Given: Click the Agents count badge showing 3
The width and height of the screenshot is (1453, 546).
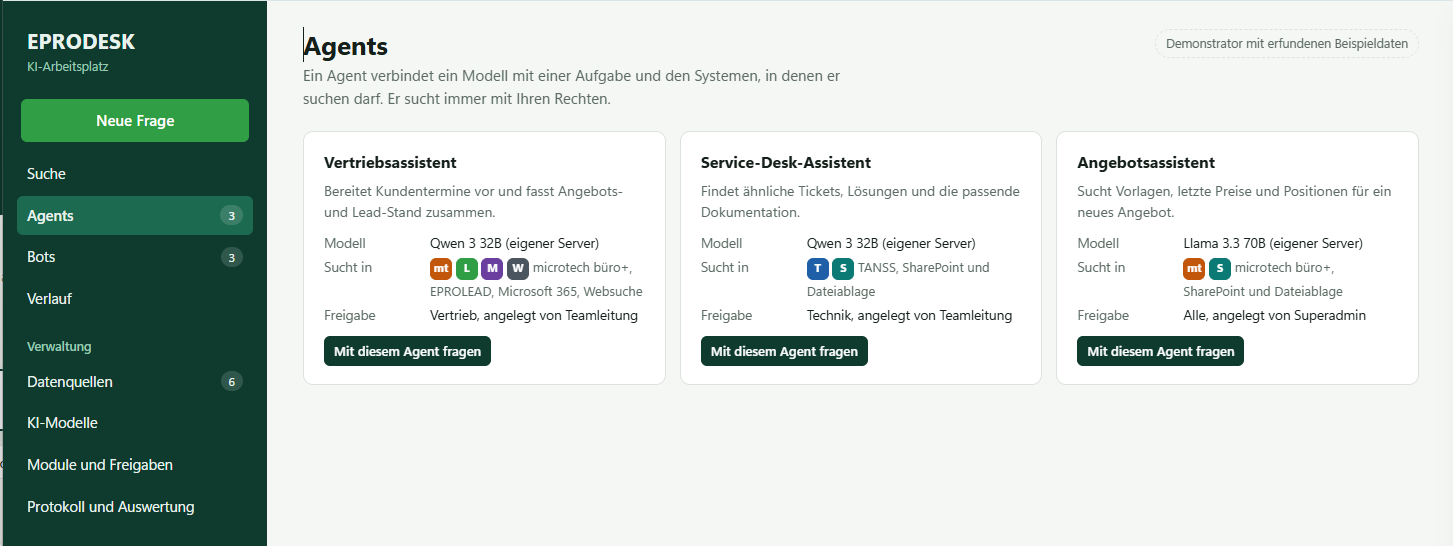Looking at the screenshot, I should [232, 216].
